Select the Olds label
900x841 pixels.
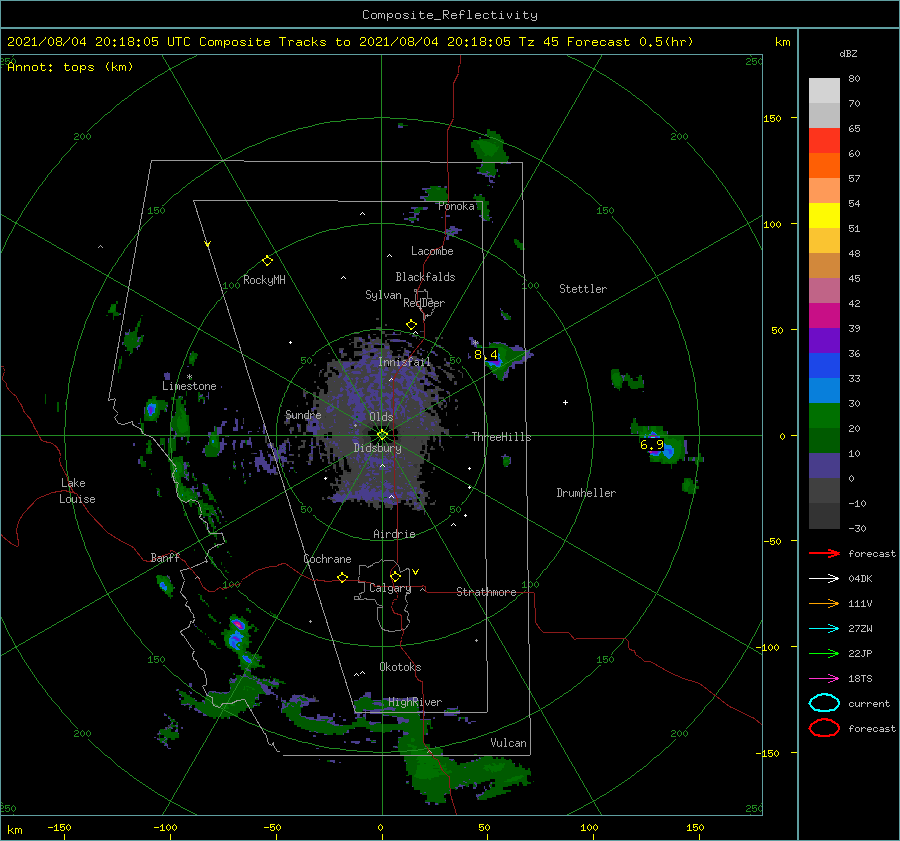[x=381, y=417]
